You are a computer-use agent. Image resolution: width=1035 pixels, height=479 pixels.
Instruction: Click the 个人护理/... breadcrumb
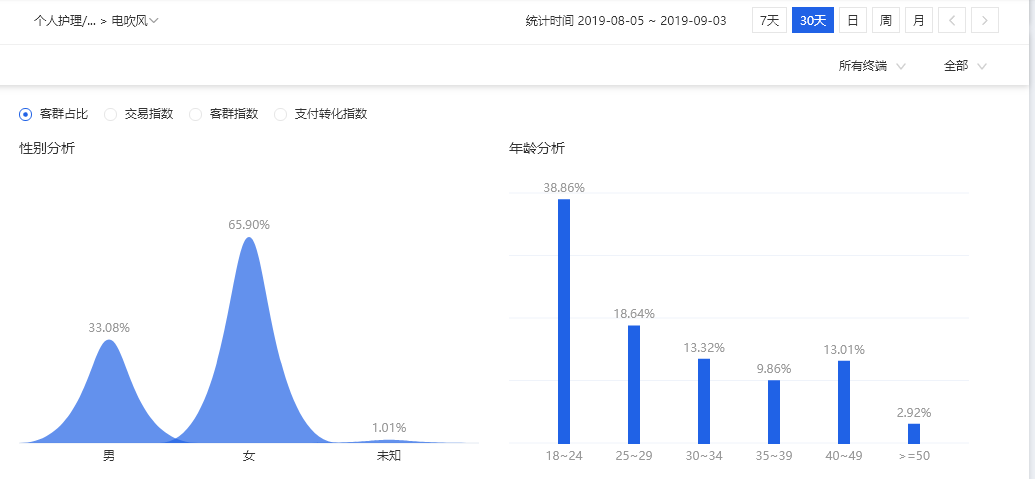65,20
